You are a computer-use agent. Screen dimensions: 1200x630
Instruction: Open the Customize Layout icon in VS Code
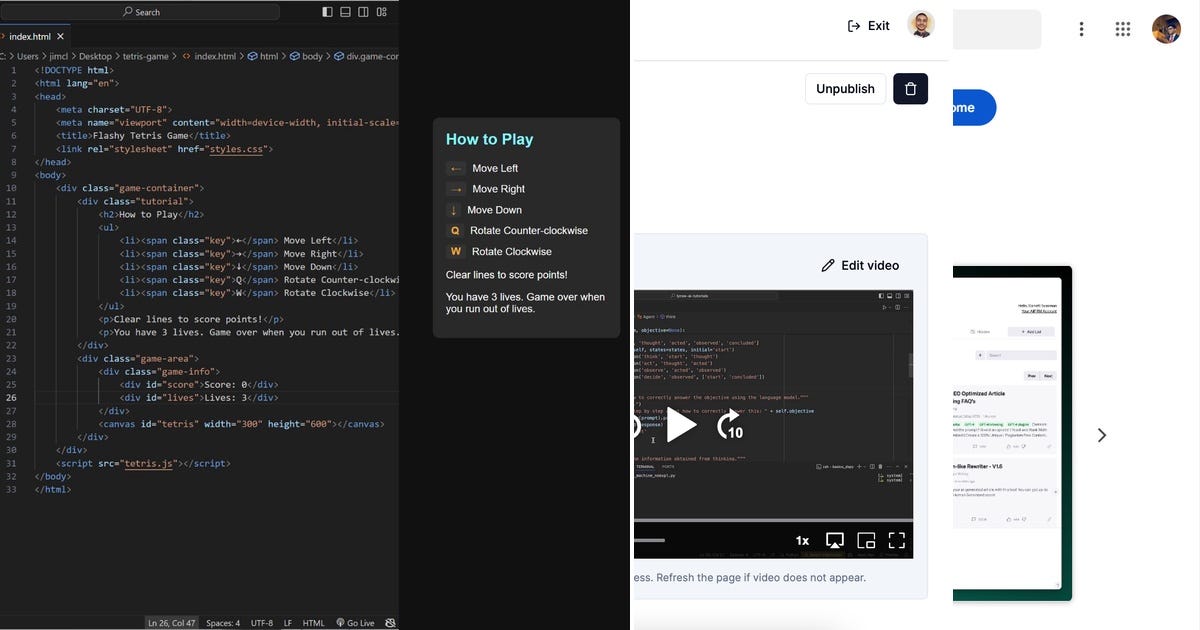click(381, 10)
